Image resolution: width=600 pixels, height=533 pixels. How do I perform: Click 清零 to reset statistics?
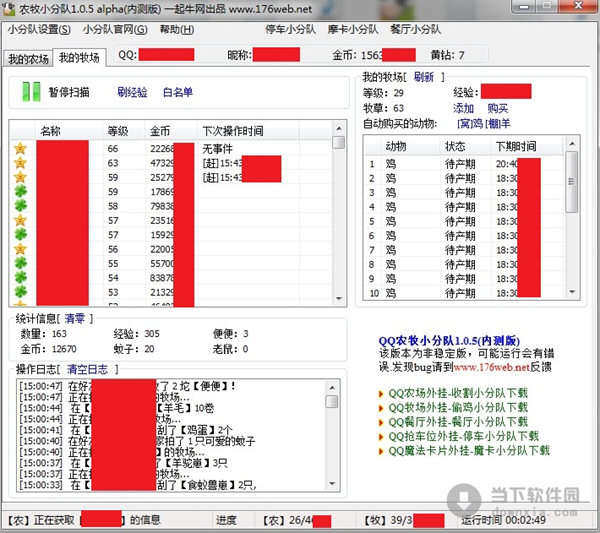coord(76,318)
